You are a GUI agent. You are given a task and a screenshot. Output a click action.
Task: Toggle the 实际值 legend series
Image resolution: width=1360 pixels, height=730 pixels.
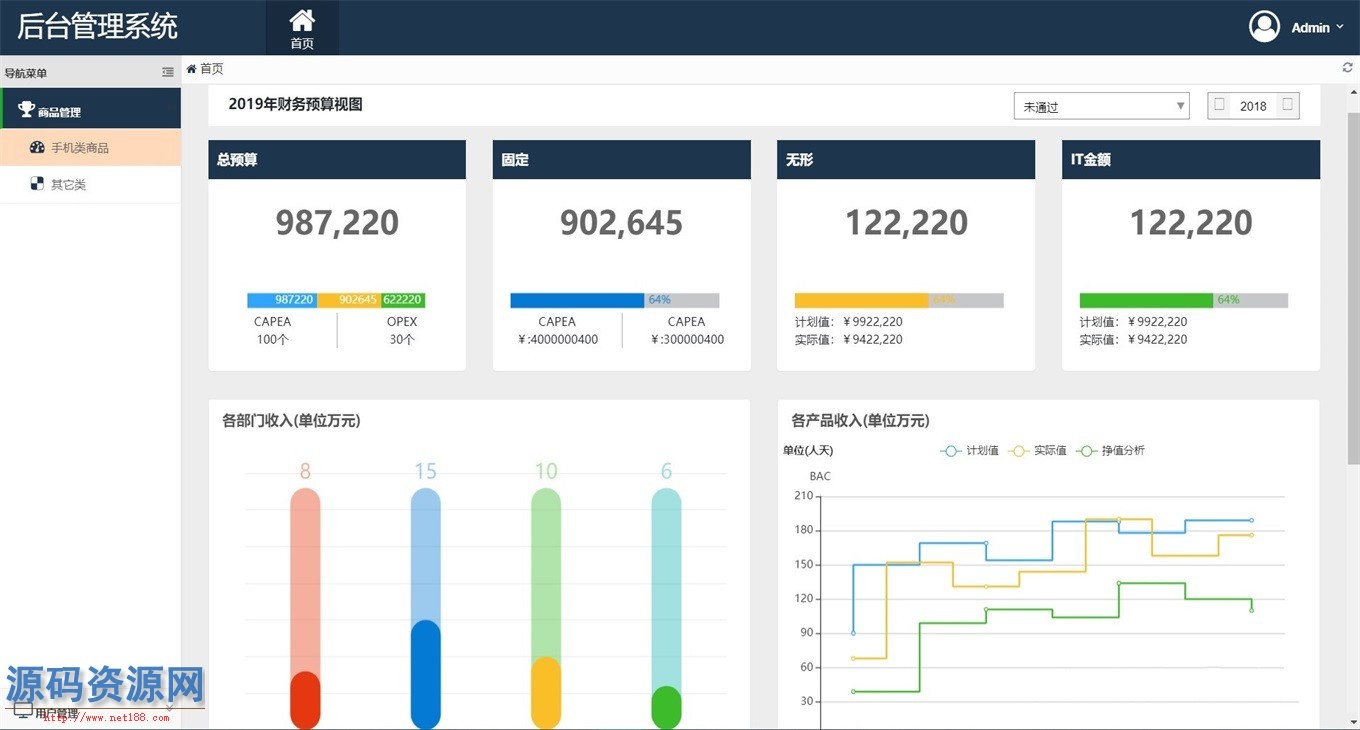point(1039,451)
